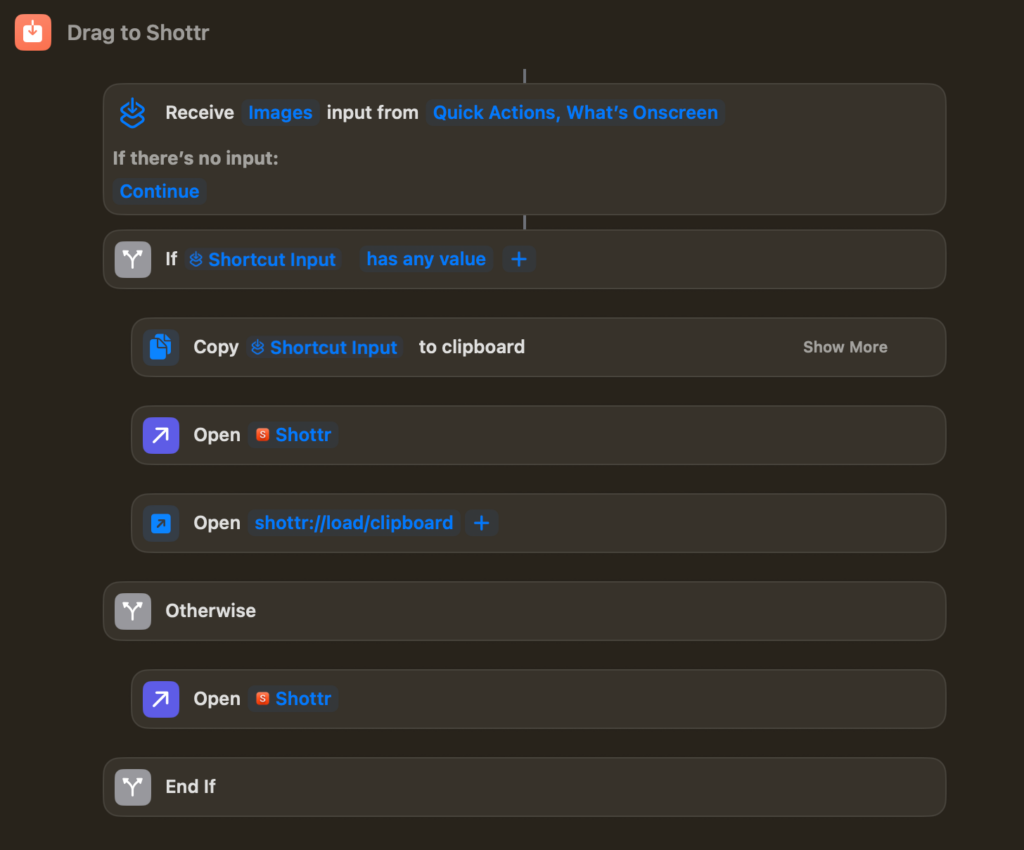Open the 'Quick Actions, What's Onscreen' source selector
The width and height of the screenshot is (1024, 850).
(575, 113)
